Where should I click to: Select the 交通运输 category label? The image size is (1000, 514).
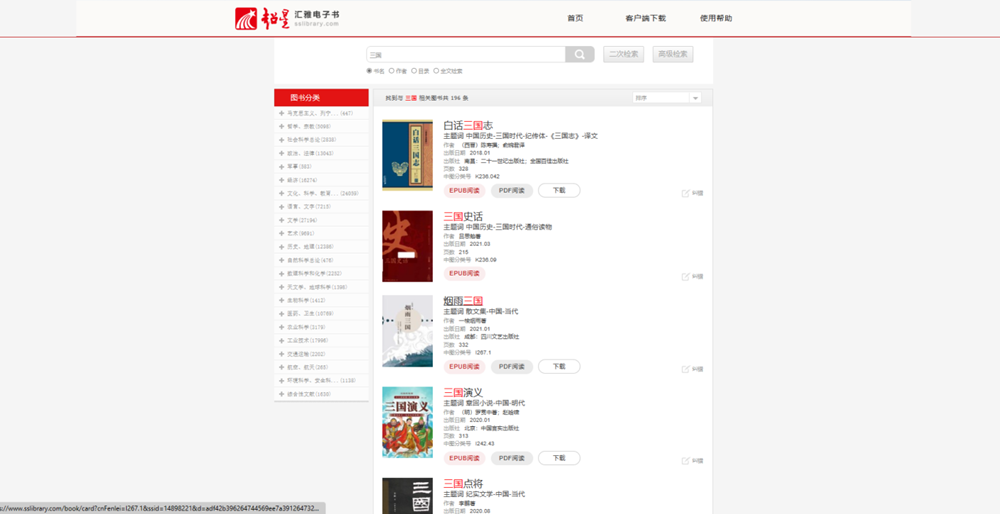coord(306,354)
